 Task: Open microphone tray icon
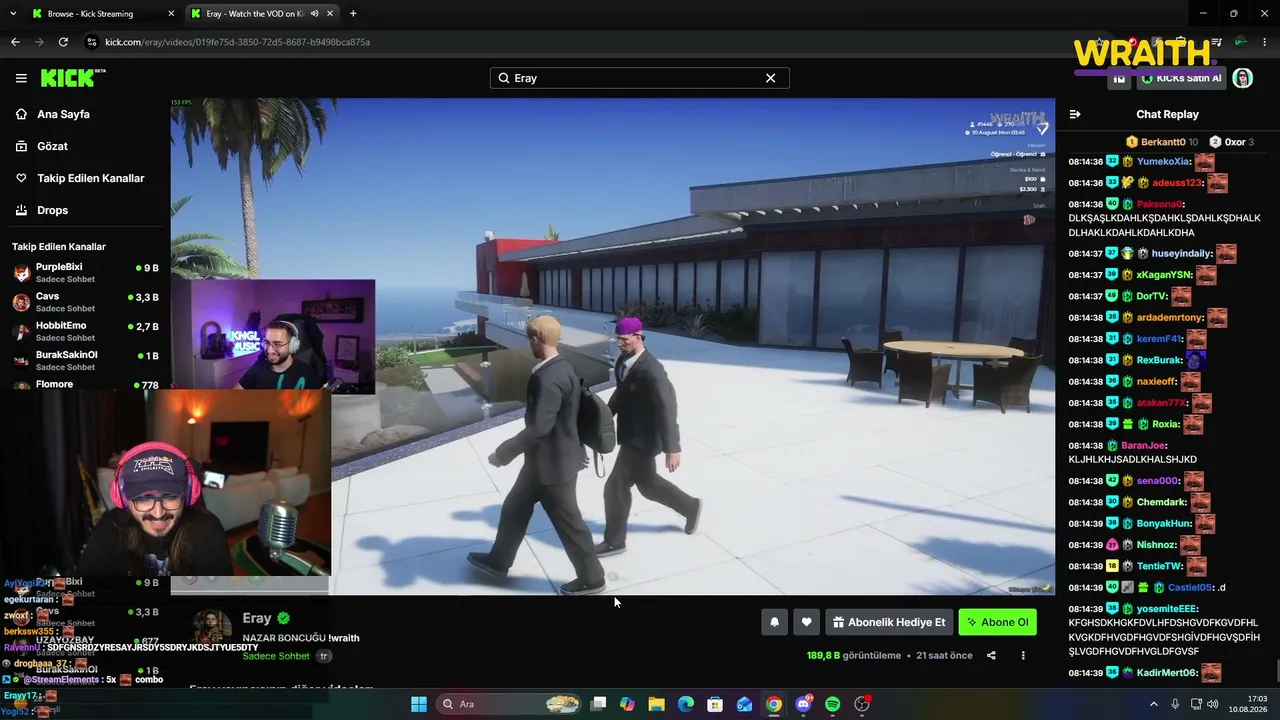(x=1175, y=704)
